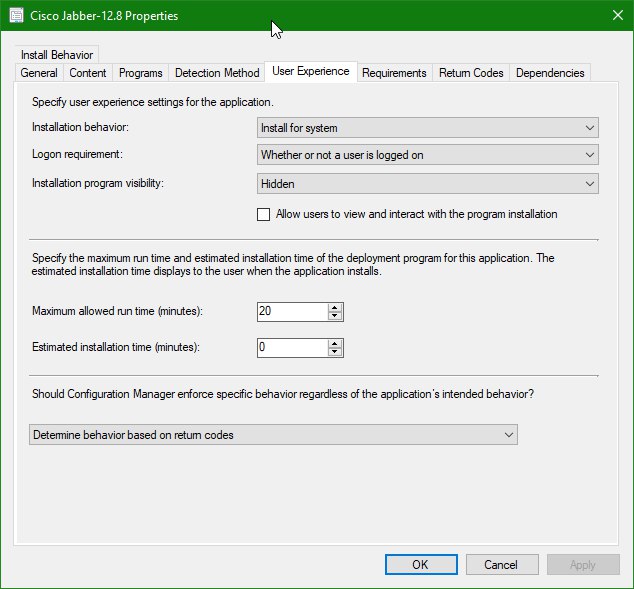The height and width of the screenshot is (589, 634).
Task: Expand the Installation behavior dropdown
Action: [x=427, y=128]
